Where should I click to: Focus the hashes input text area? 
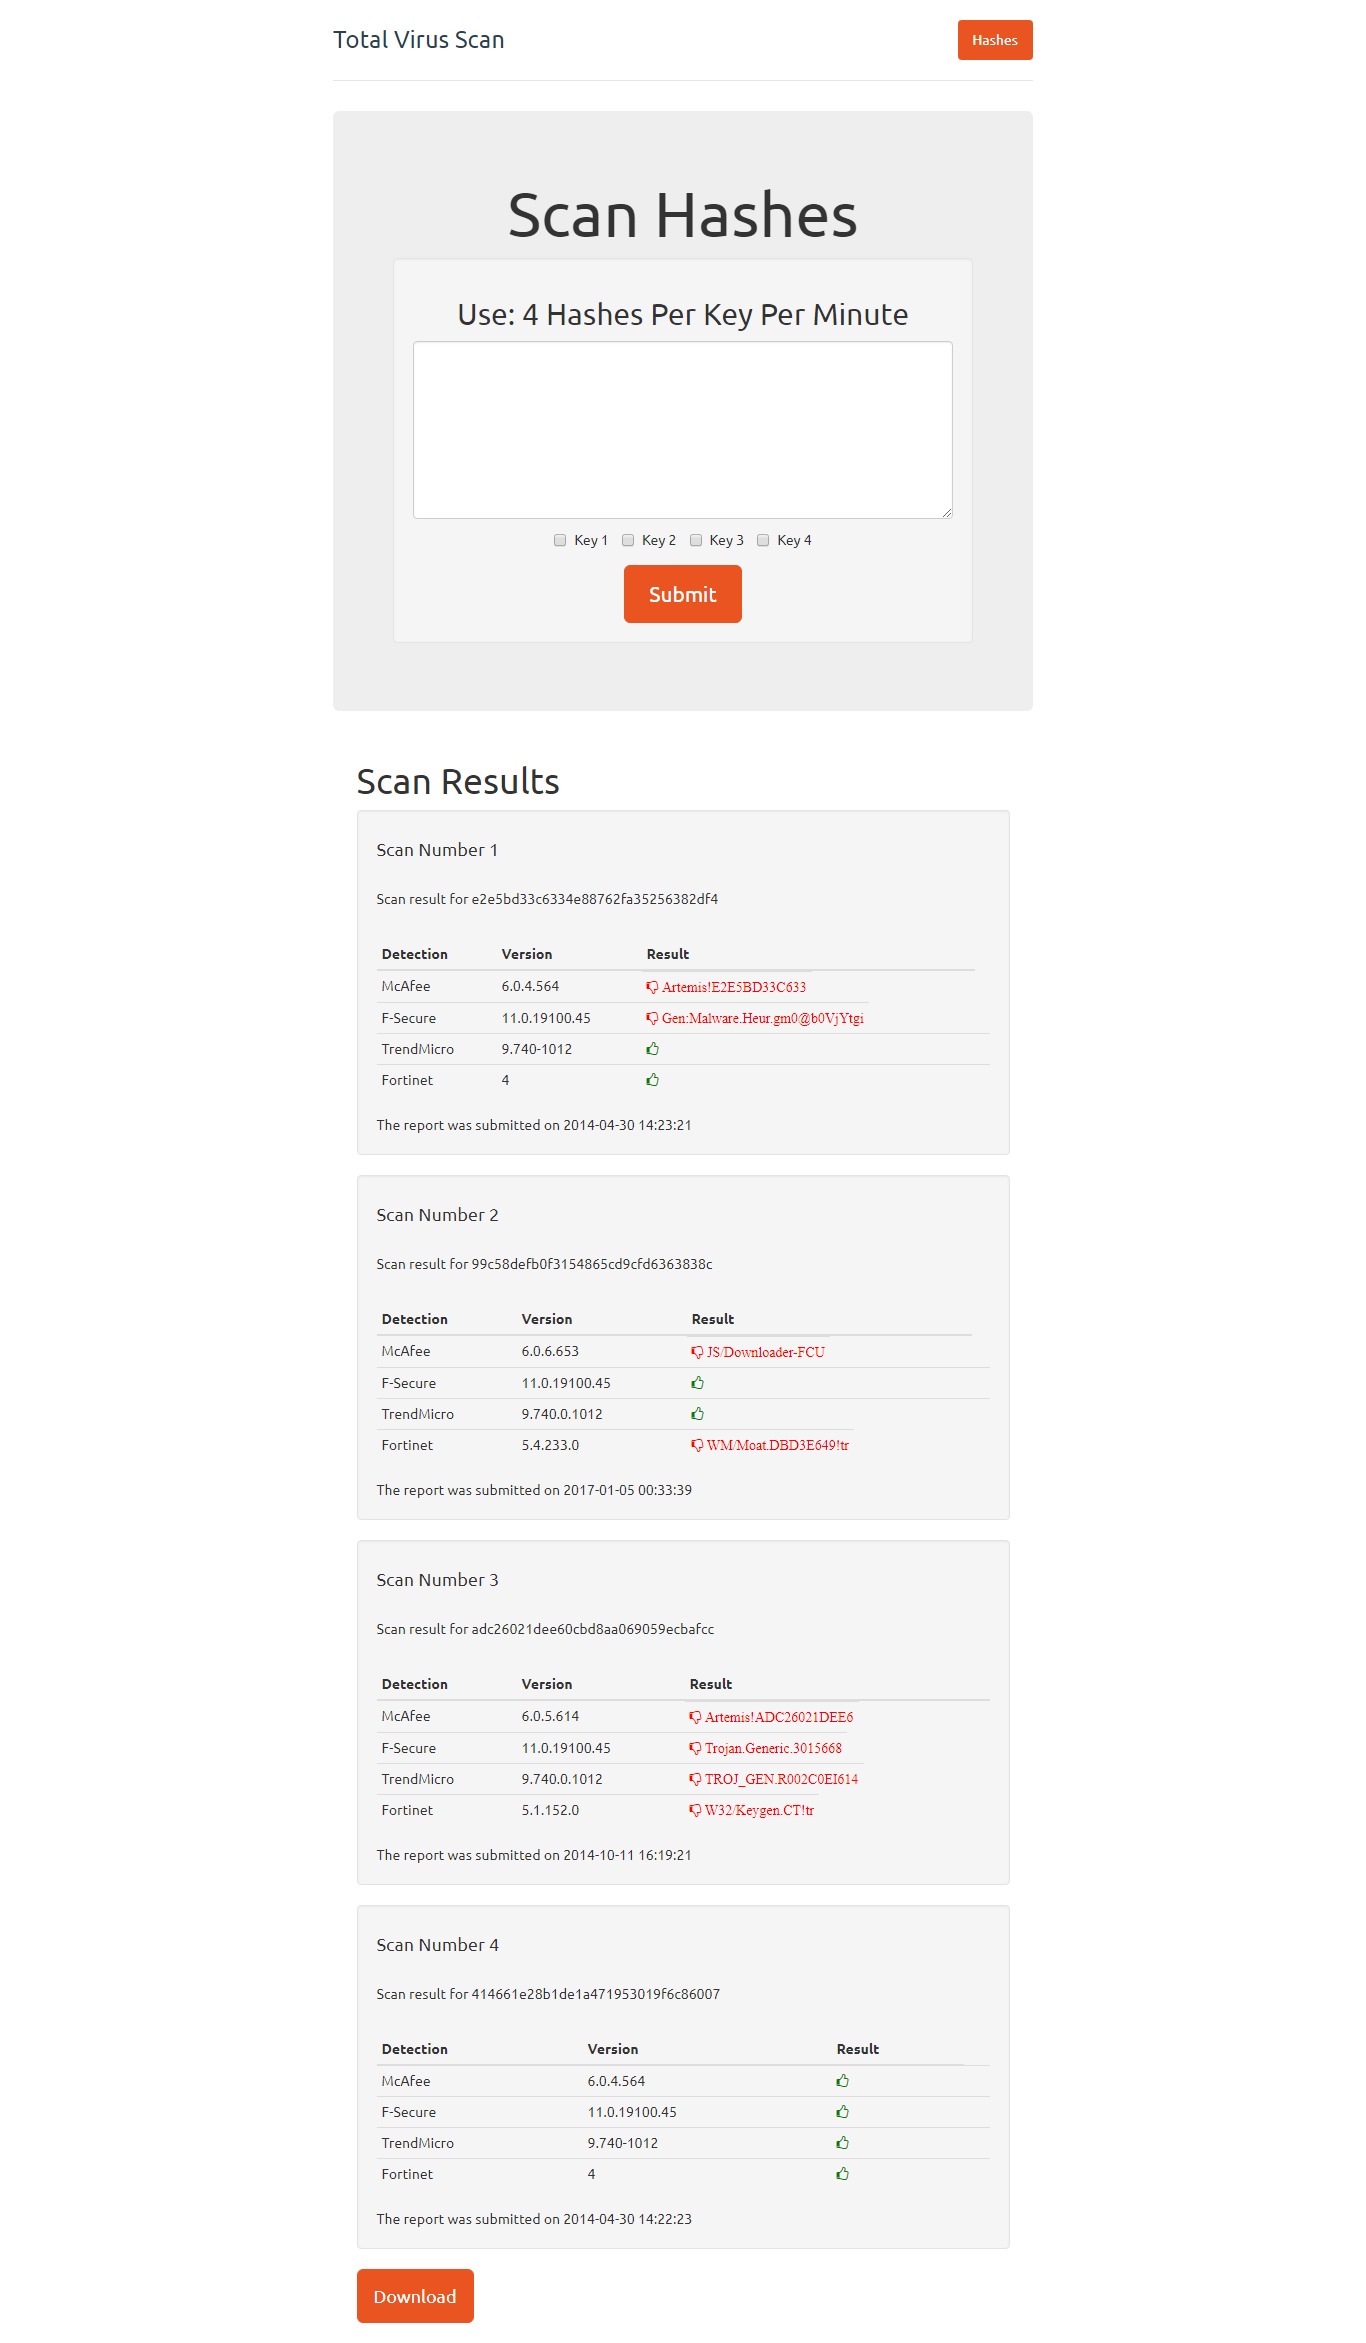pos(683,430)
